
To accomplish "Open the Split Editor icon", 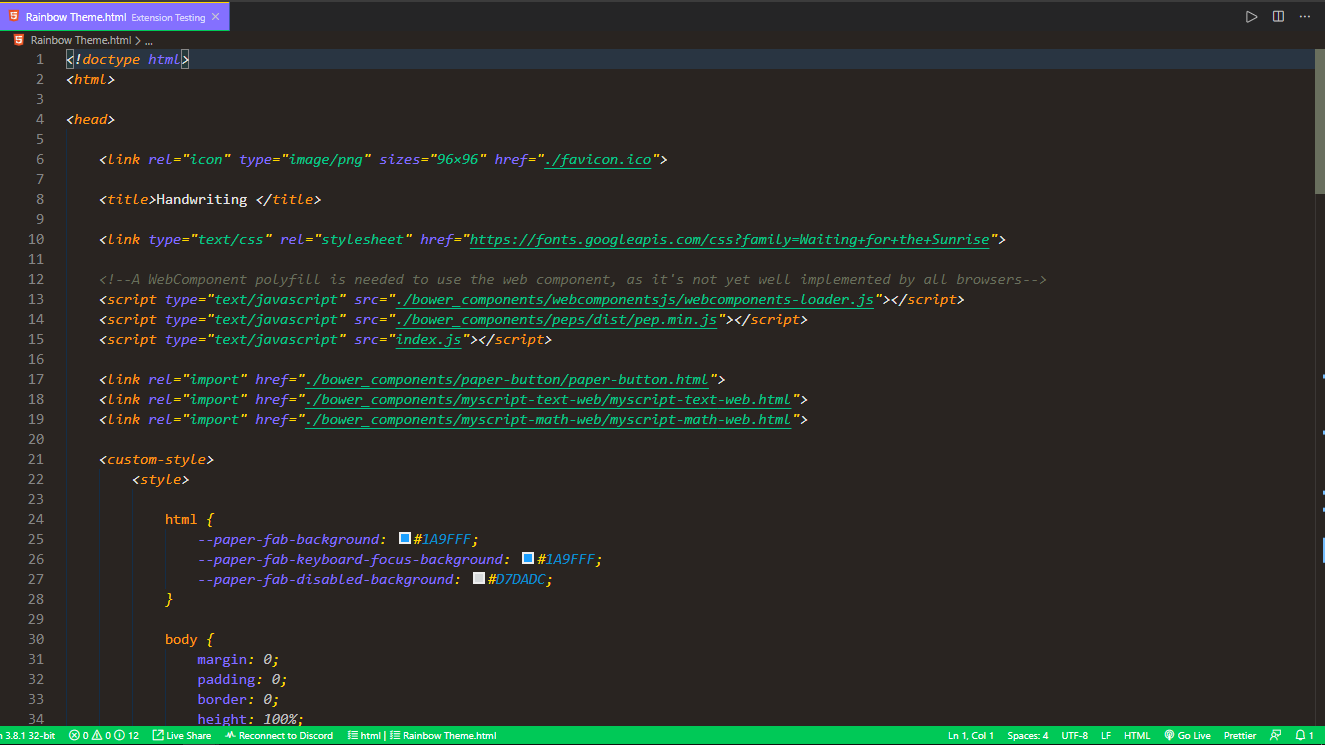I will click(x=1277, y=16).
